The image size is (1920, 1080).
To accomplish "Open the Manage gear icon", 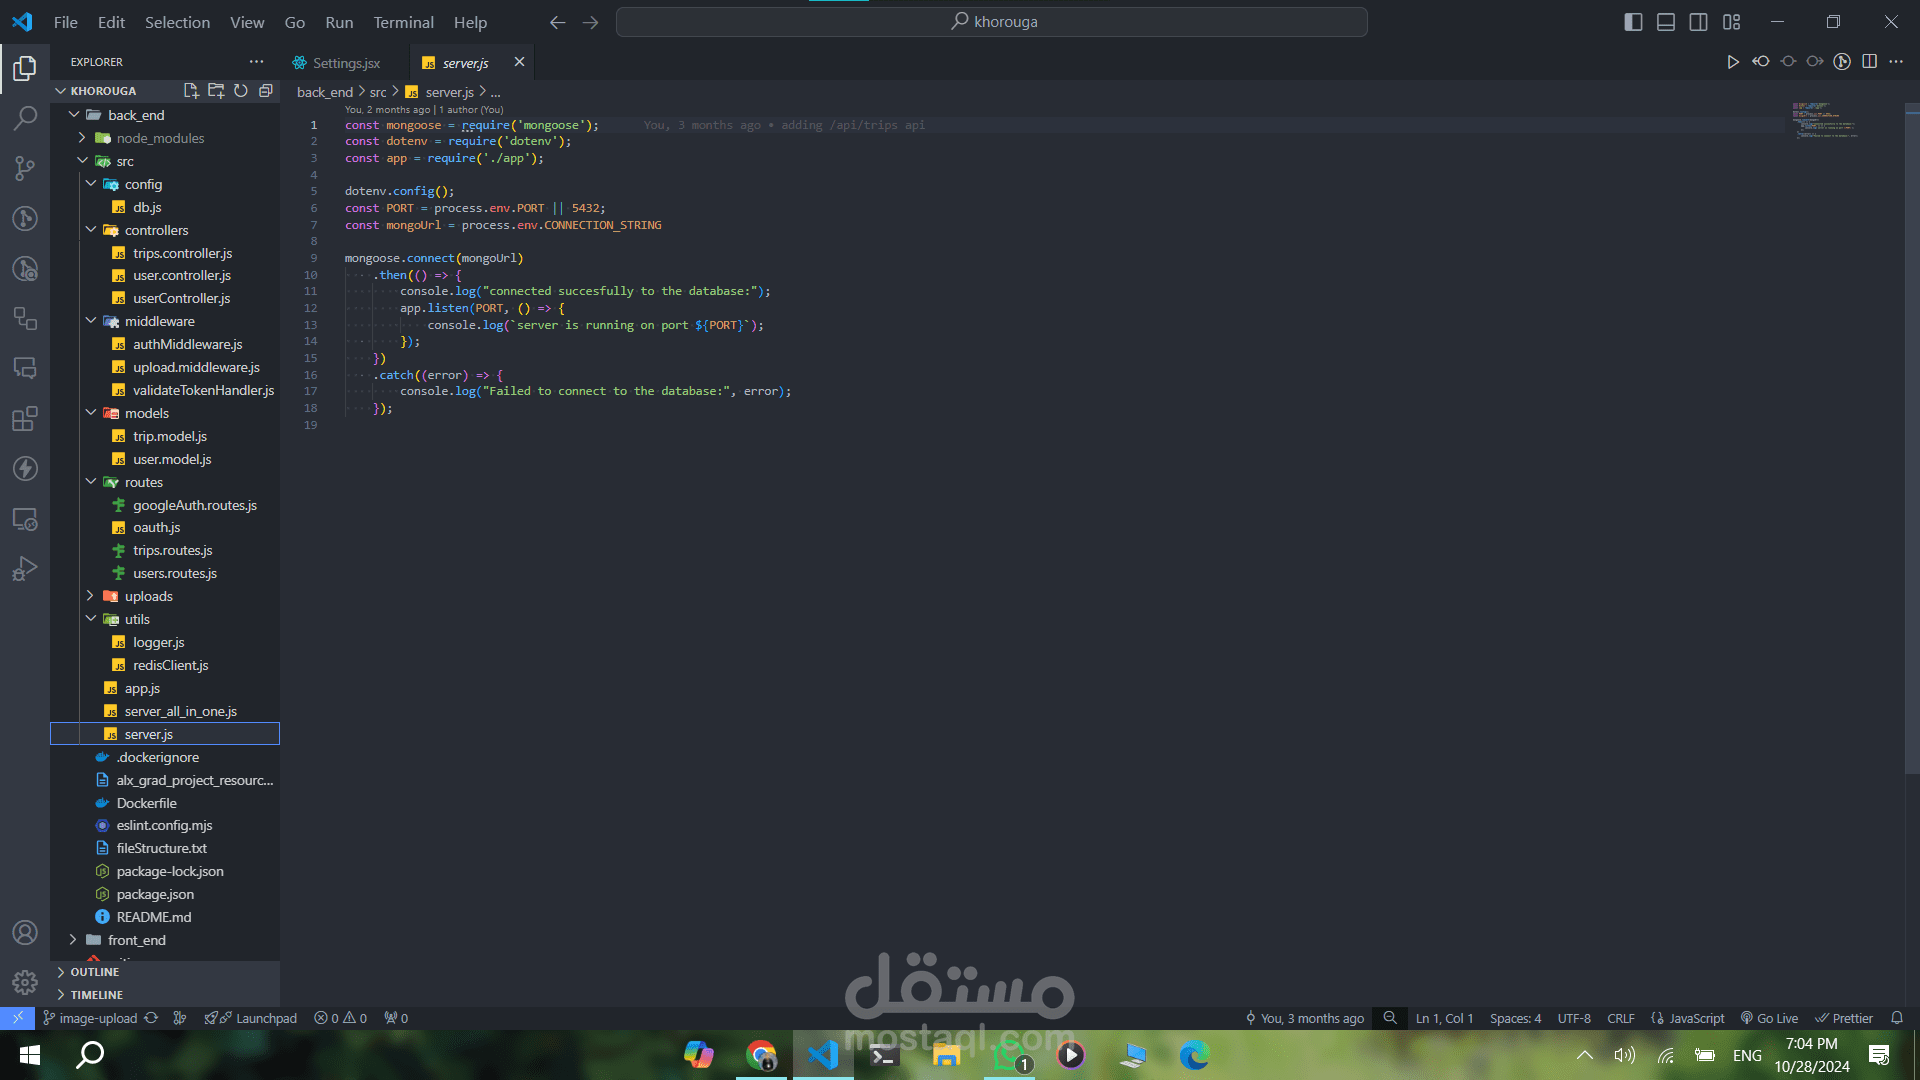I will point(25,982).
